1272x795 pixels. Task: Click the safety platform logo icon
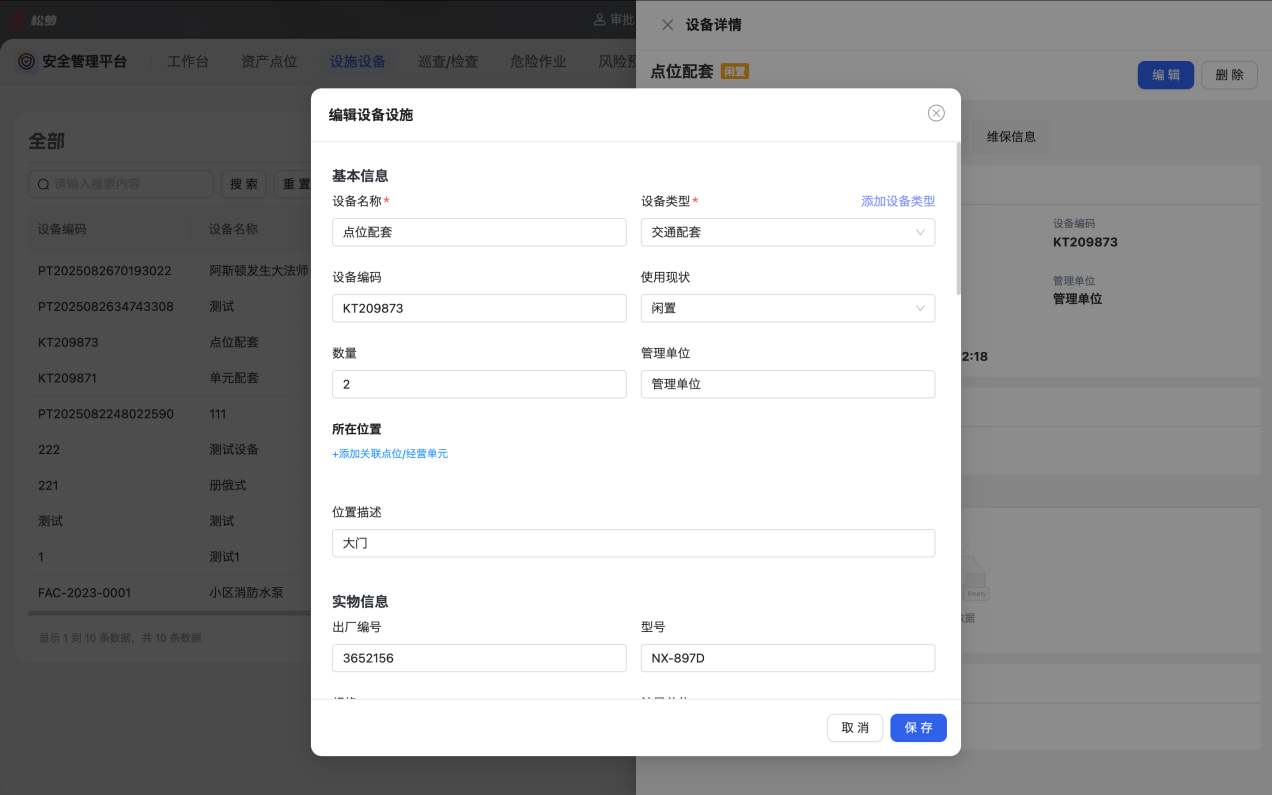[x=27, y=61]
